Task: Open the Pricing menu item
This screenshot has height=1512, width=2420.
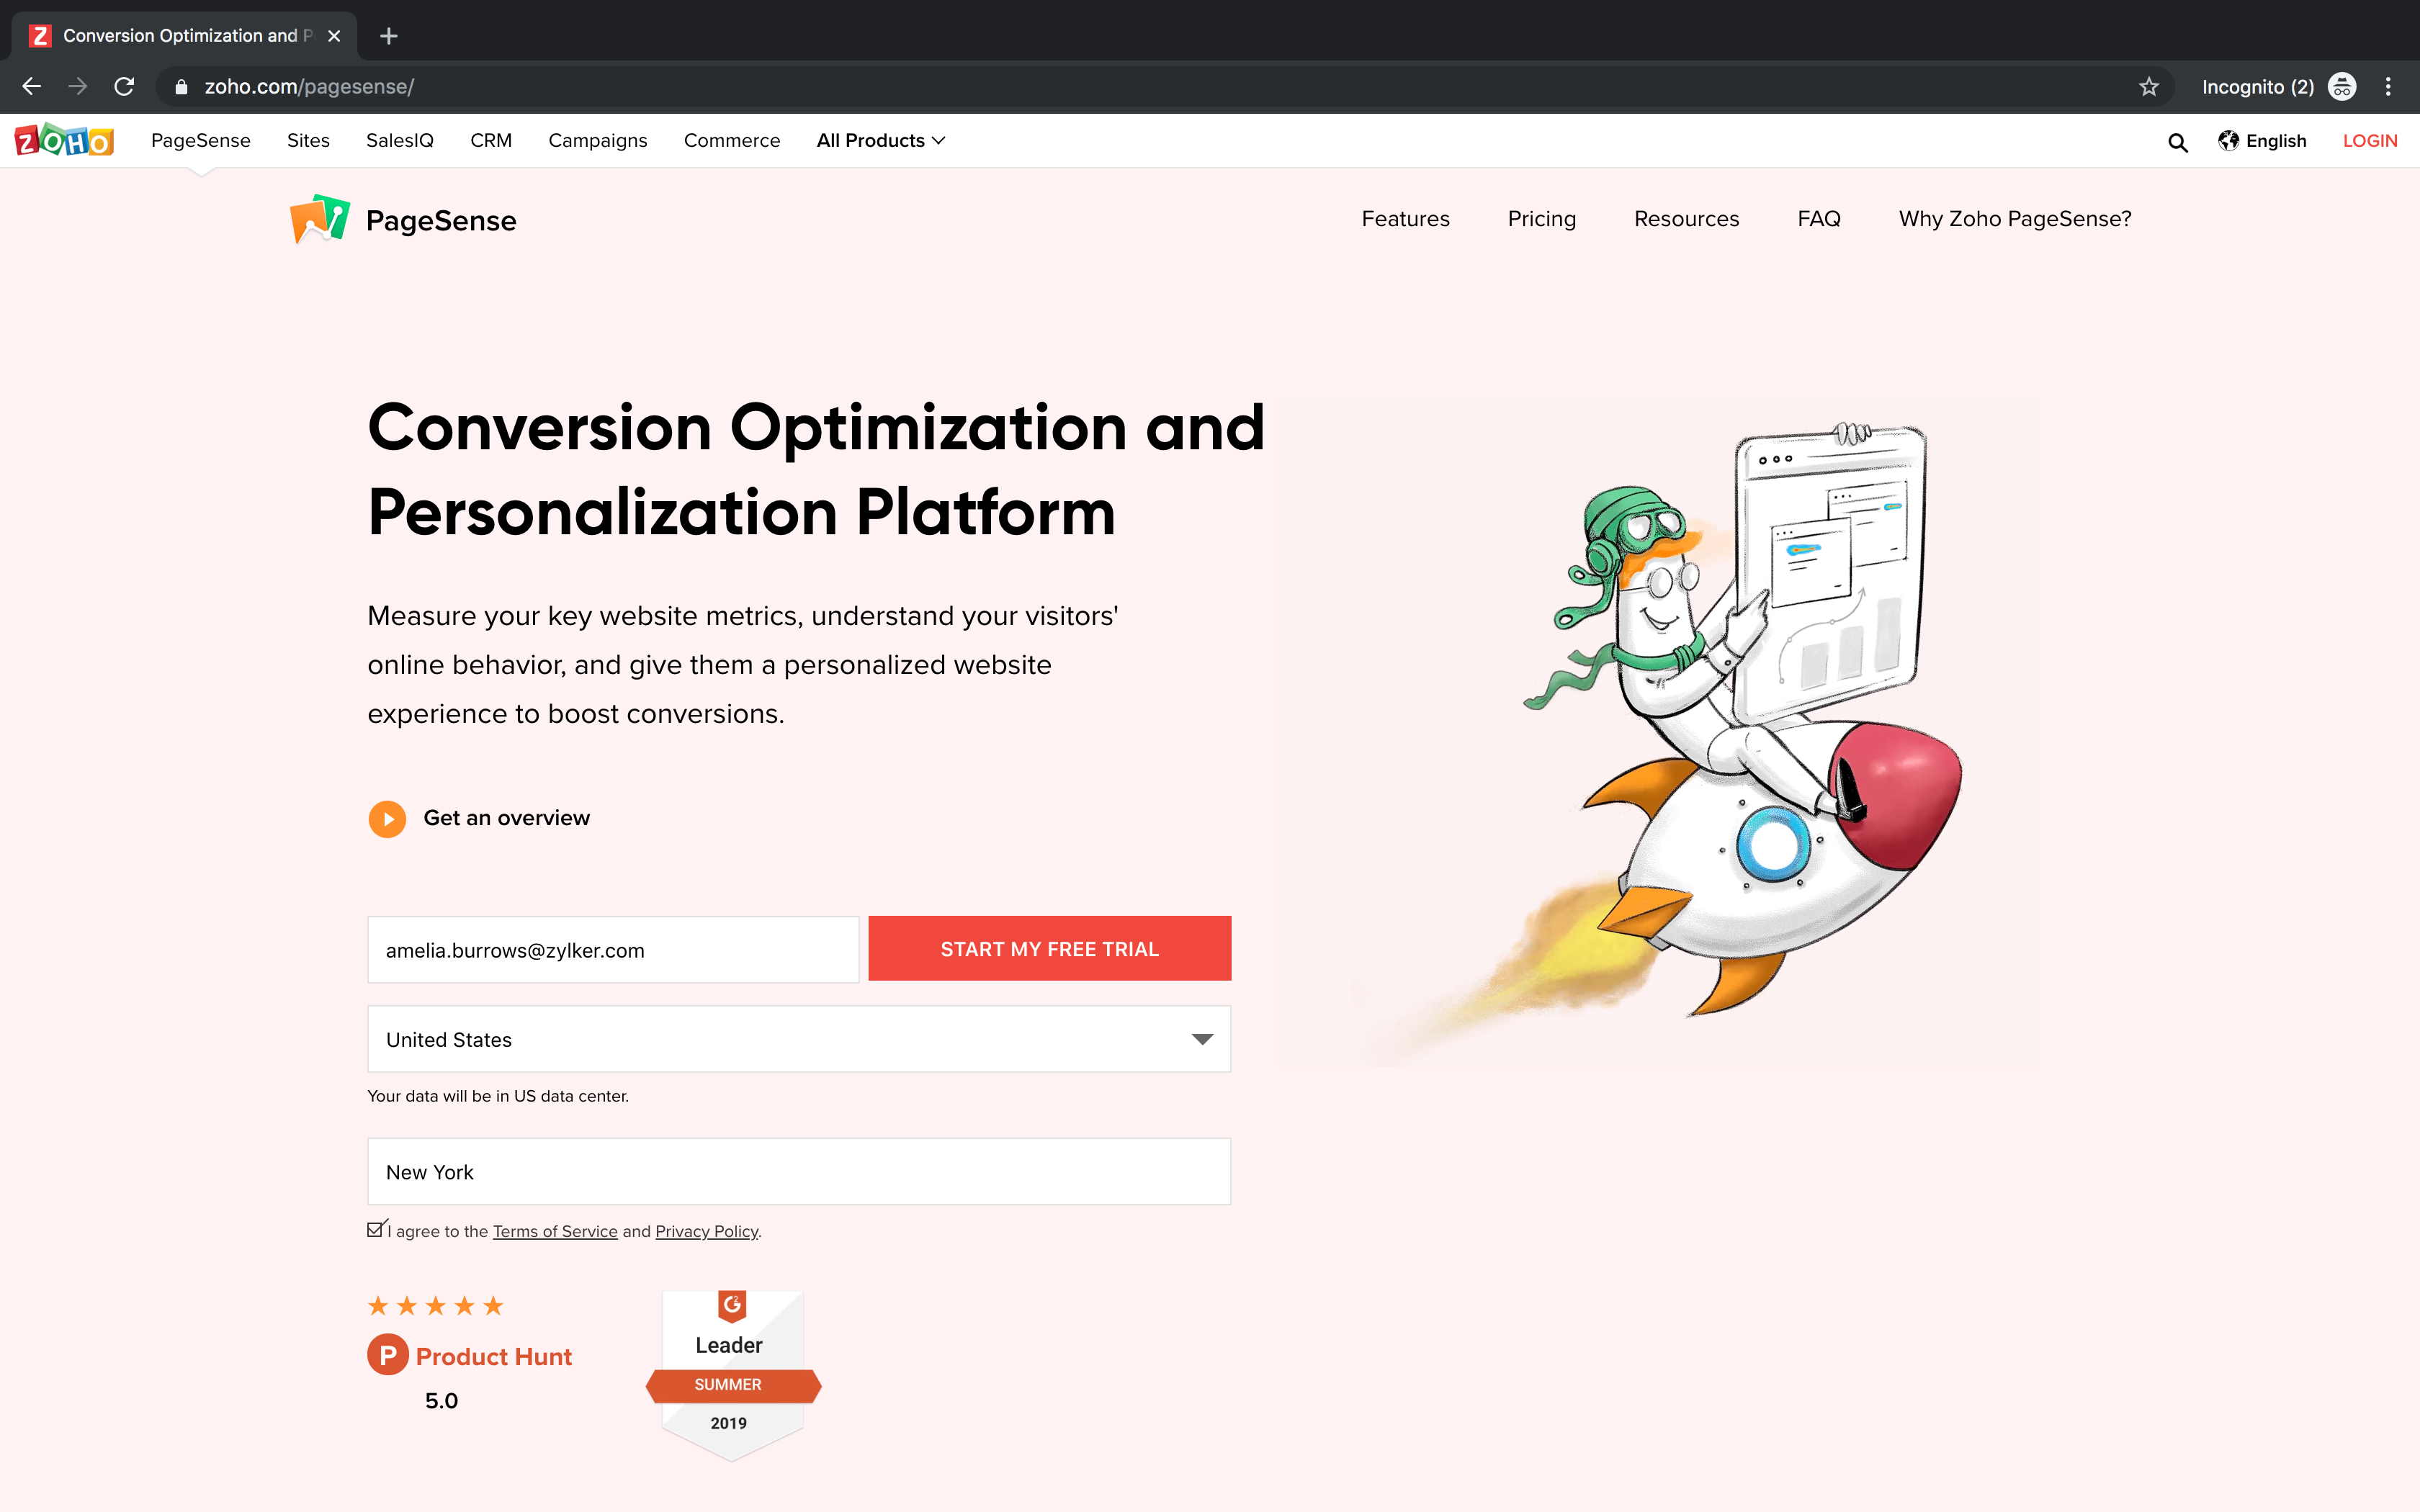Action: 1541,219
